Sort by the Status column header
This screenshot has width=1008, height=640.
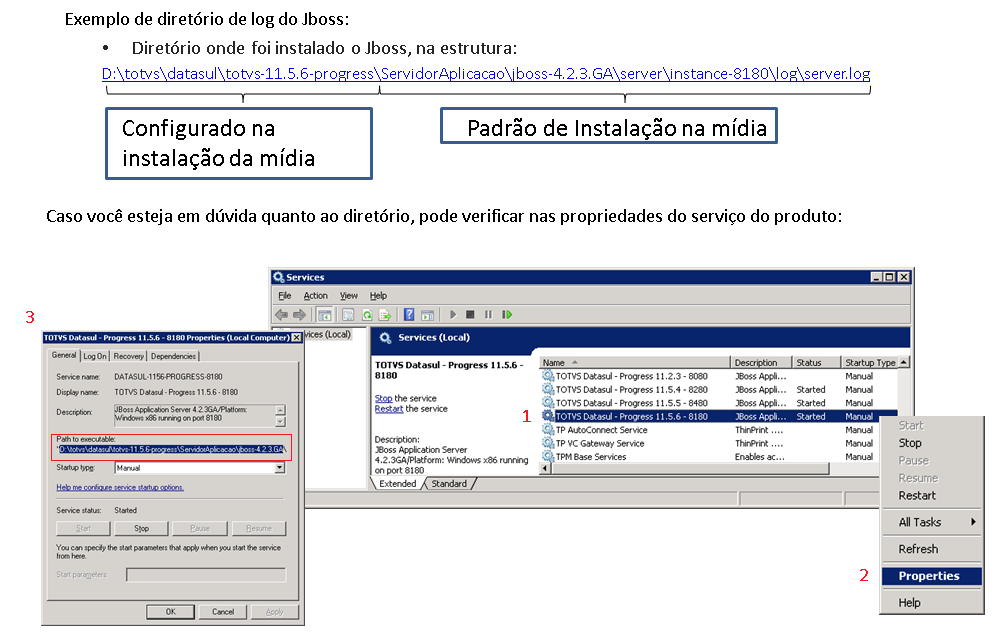[816, 362]
